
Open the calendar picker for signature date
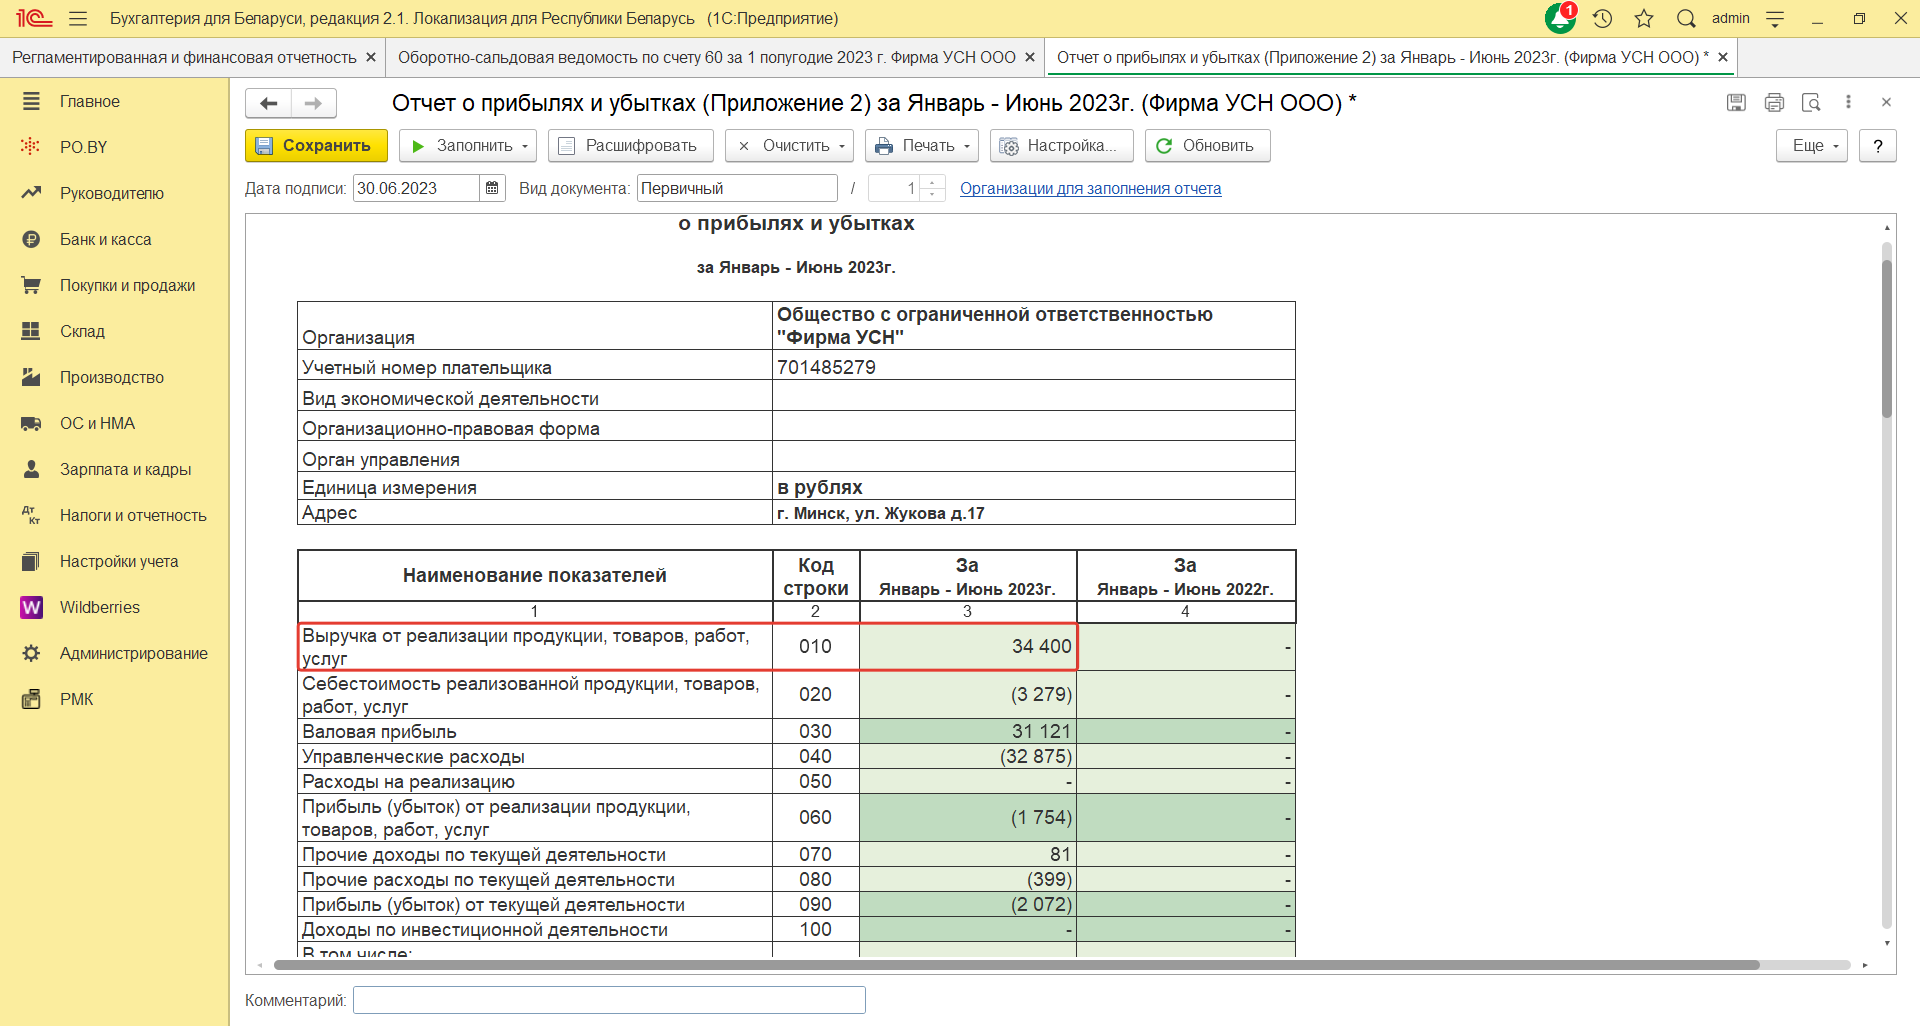pos(492,188)
